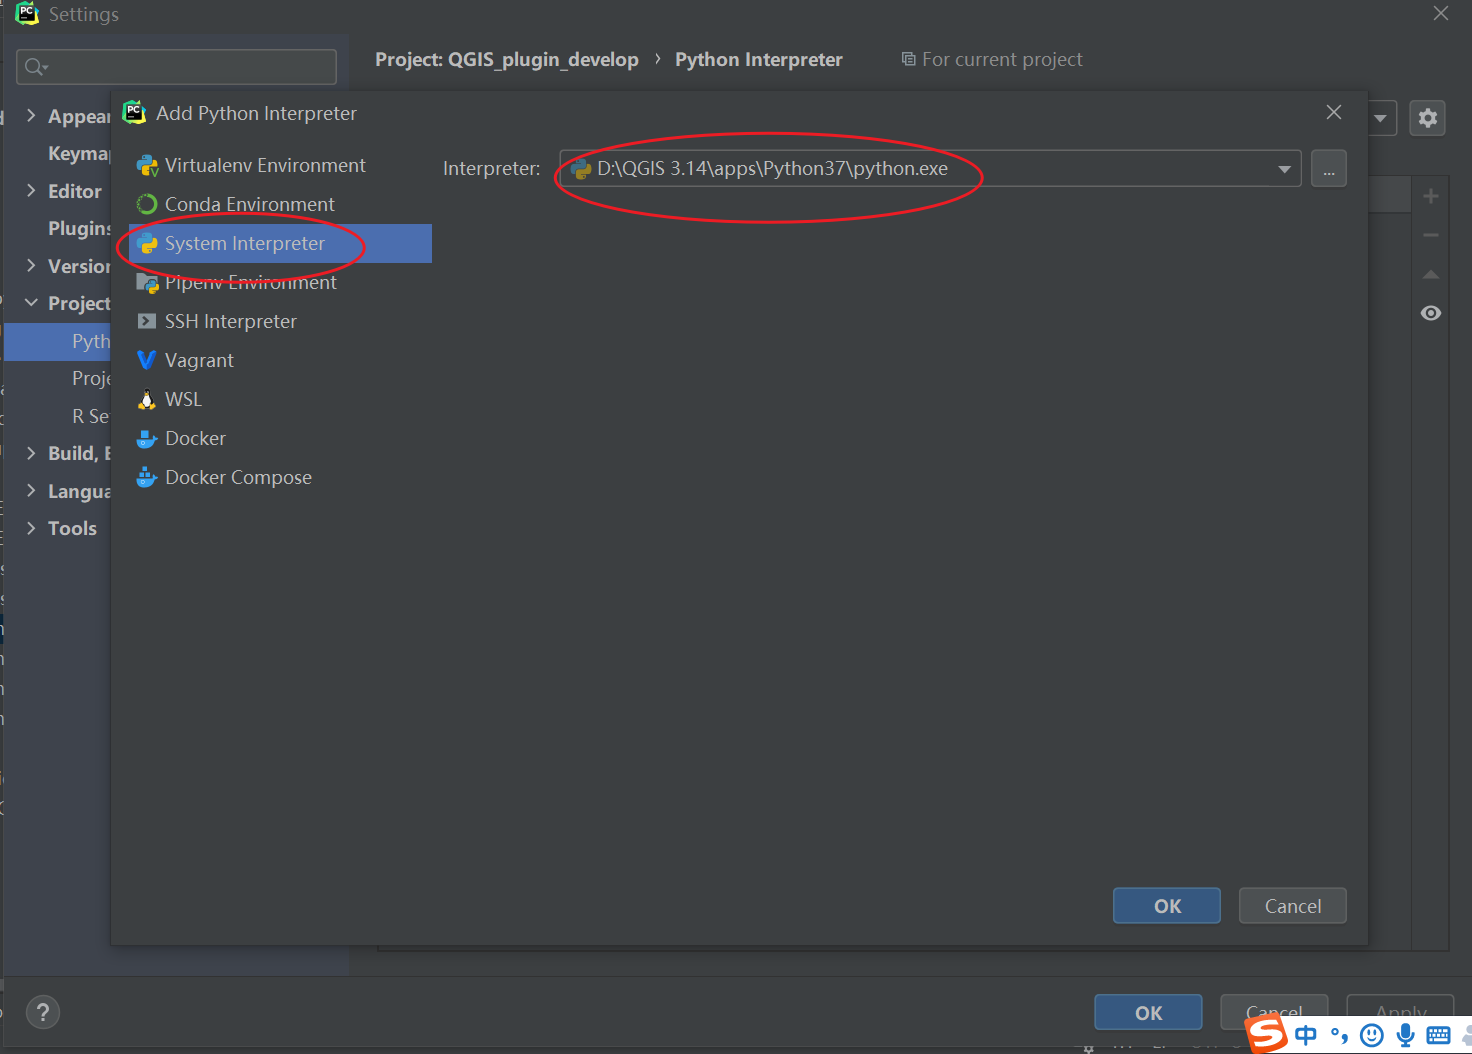This screenshot has width=1472, height=1054.
Task: Click OK in the Settings window
Action: coord(1148,1012)
